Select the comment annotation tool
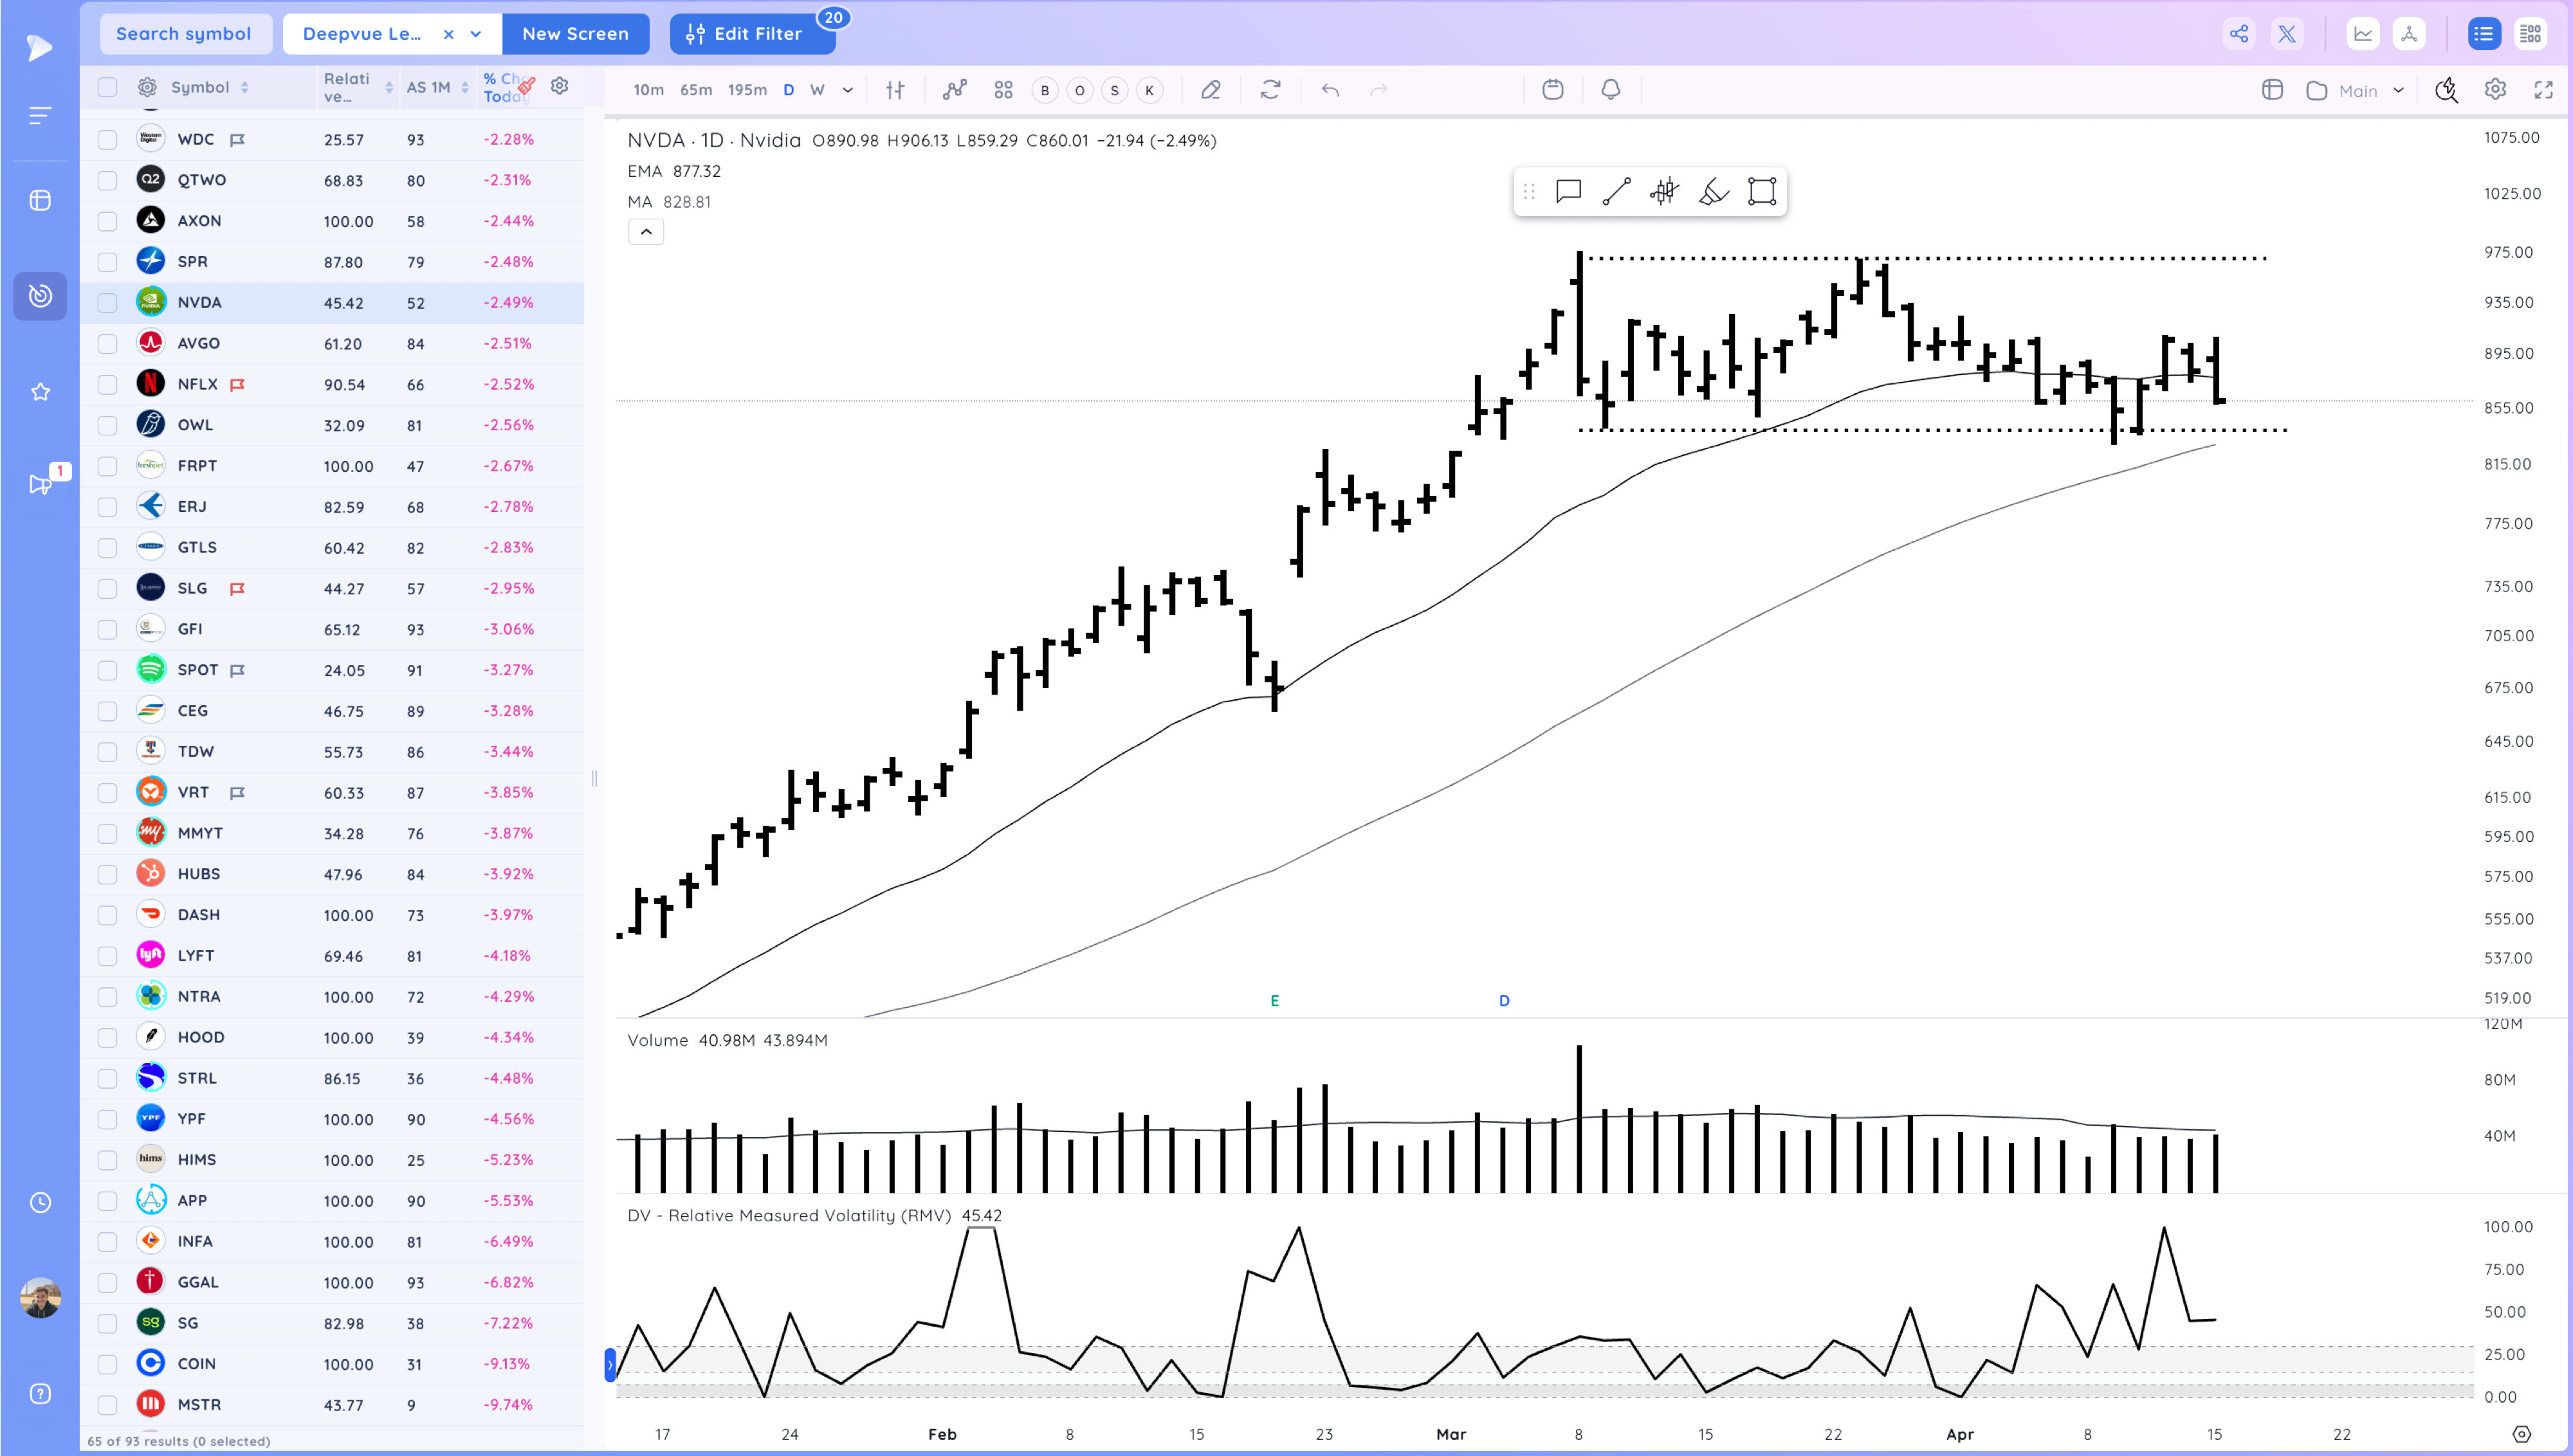The height and width of the screenshot is (1456, 2573). [x=1568, y=191]
